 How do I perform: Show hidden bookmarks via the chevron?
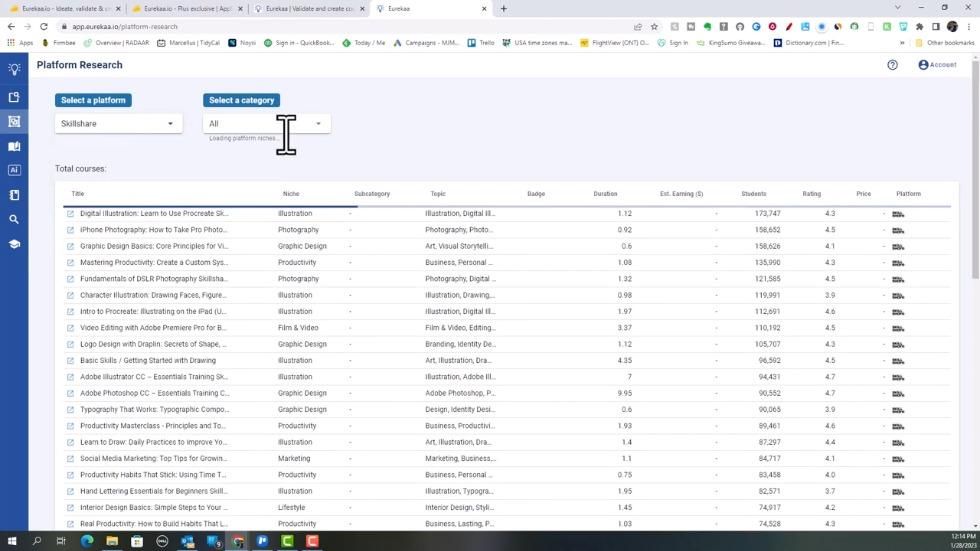[902, 43]
